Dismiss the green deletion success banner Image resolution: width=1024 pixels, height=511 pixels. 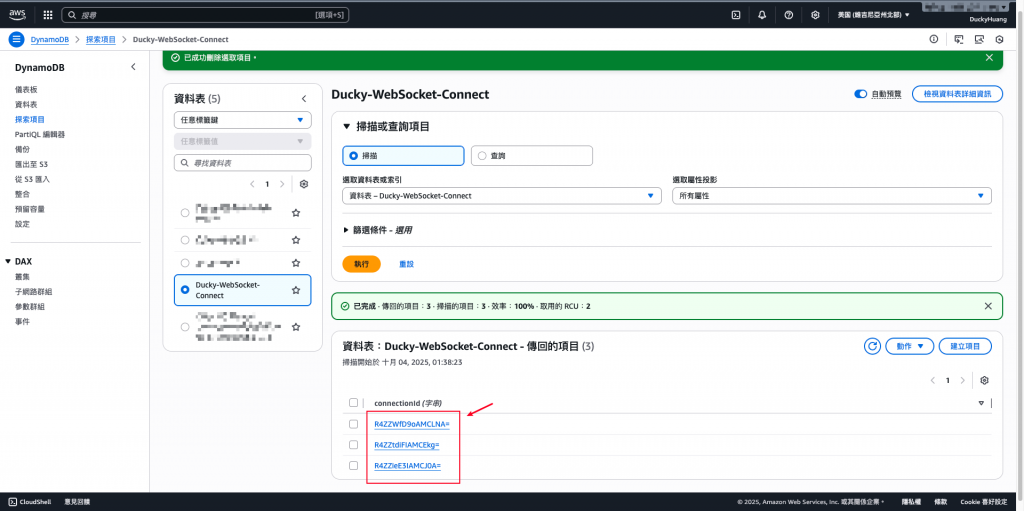989,58
